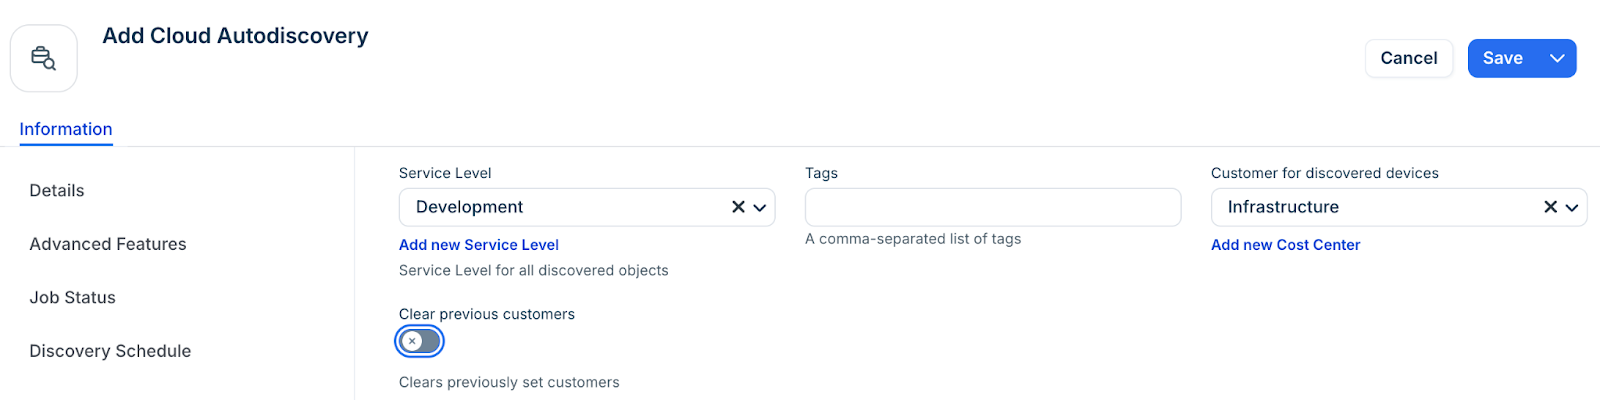
Task: Toggle the Clear previous customers switch
Action: click(x=420, y=341)
